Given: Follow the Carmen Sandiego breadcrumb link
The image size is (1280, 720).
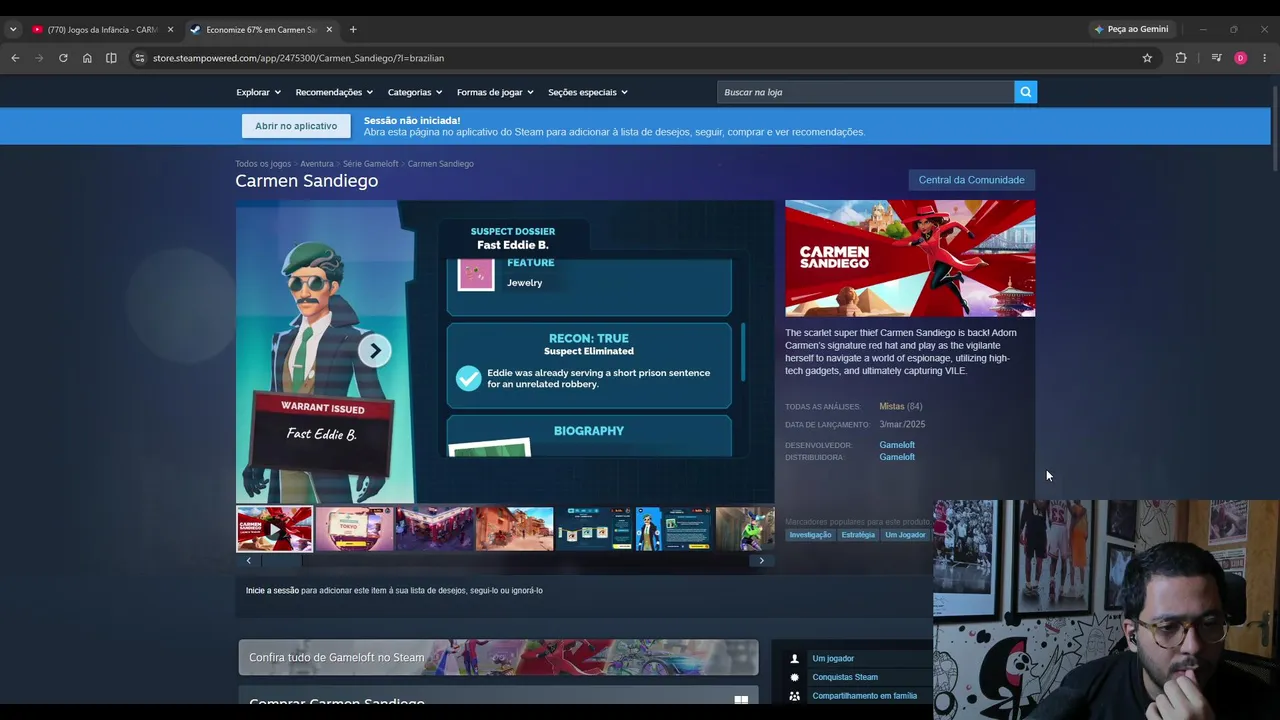Looking at the screenshot, I should [x=441, y=164].
